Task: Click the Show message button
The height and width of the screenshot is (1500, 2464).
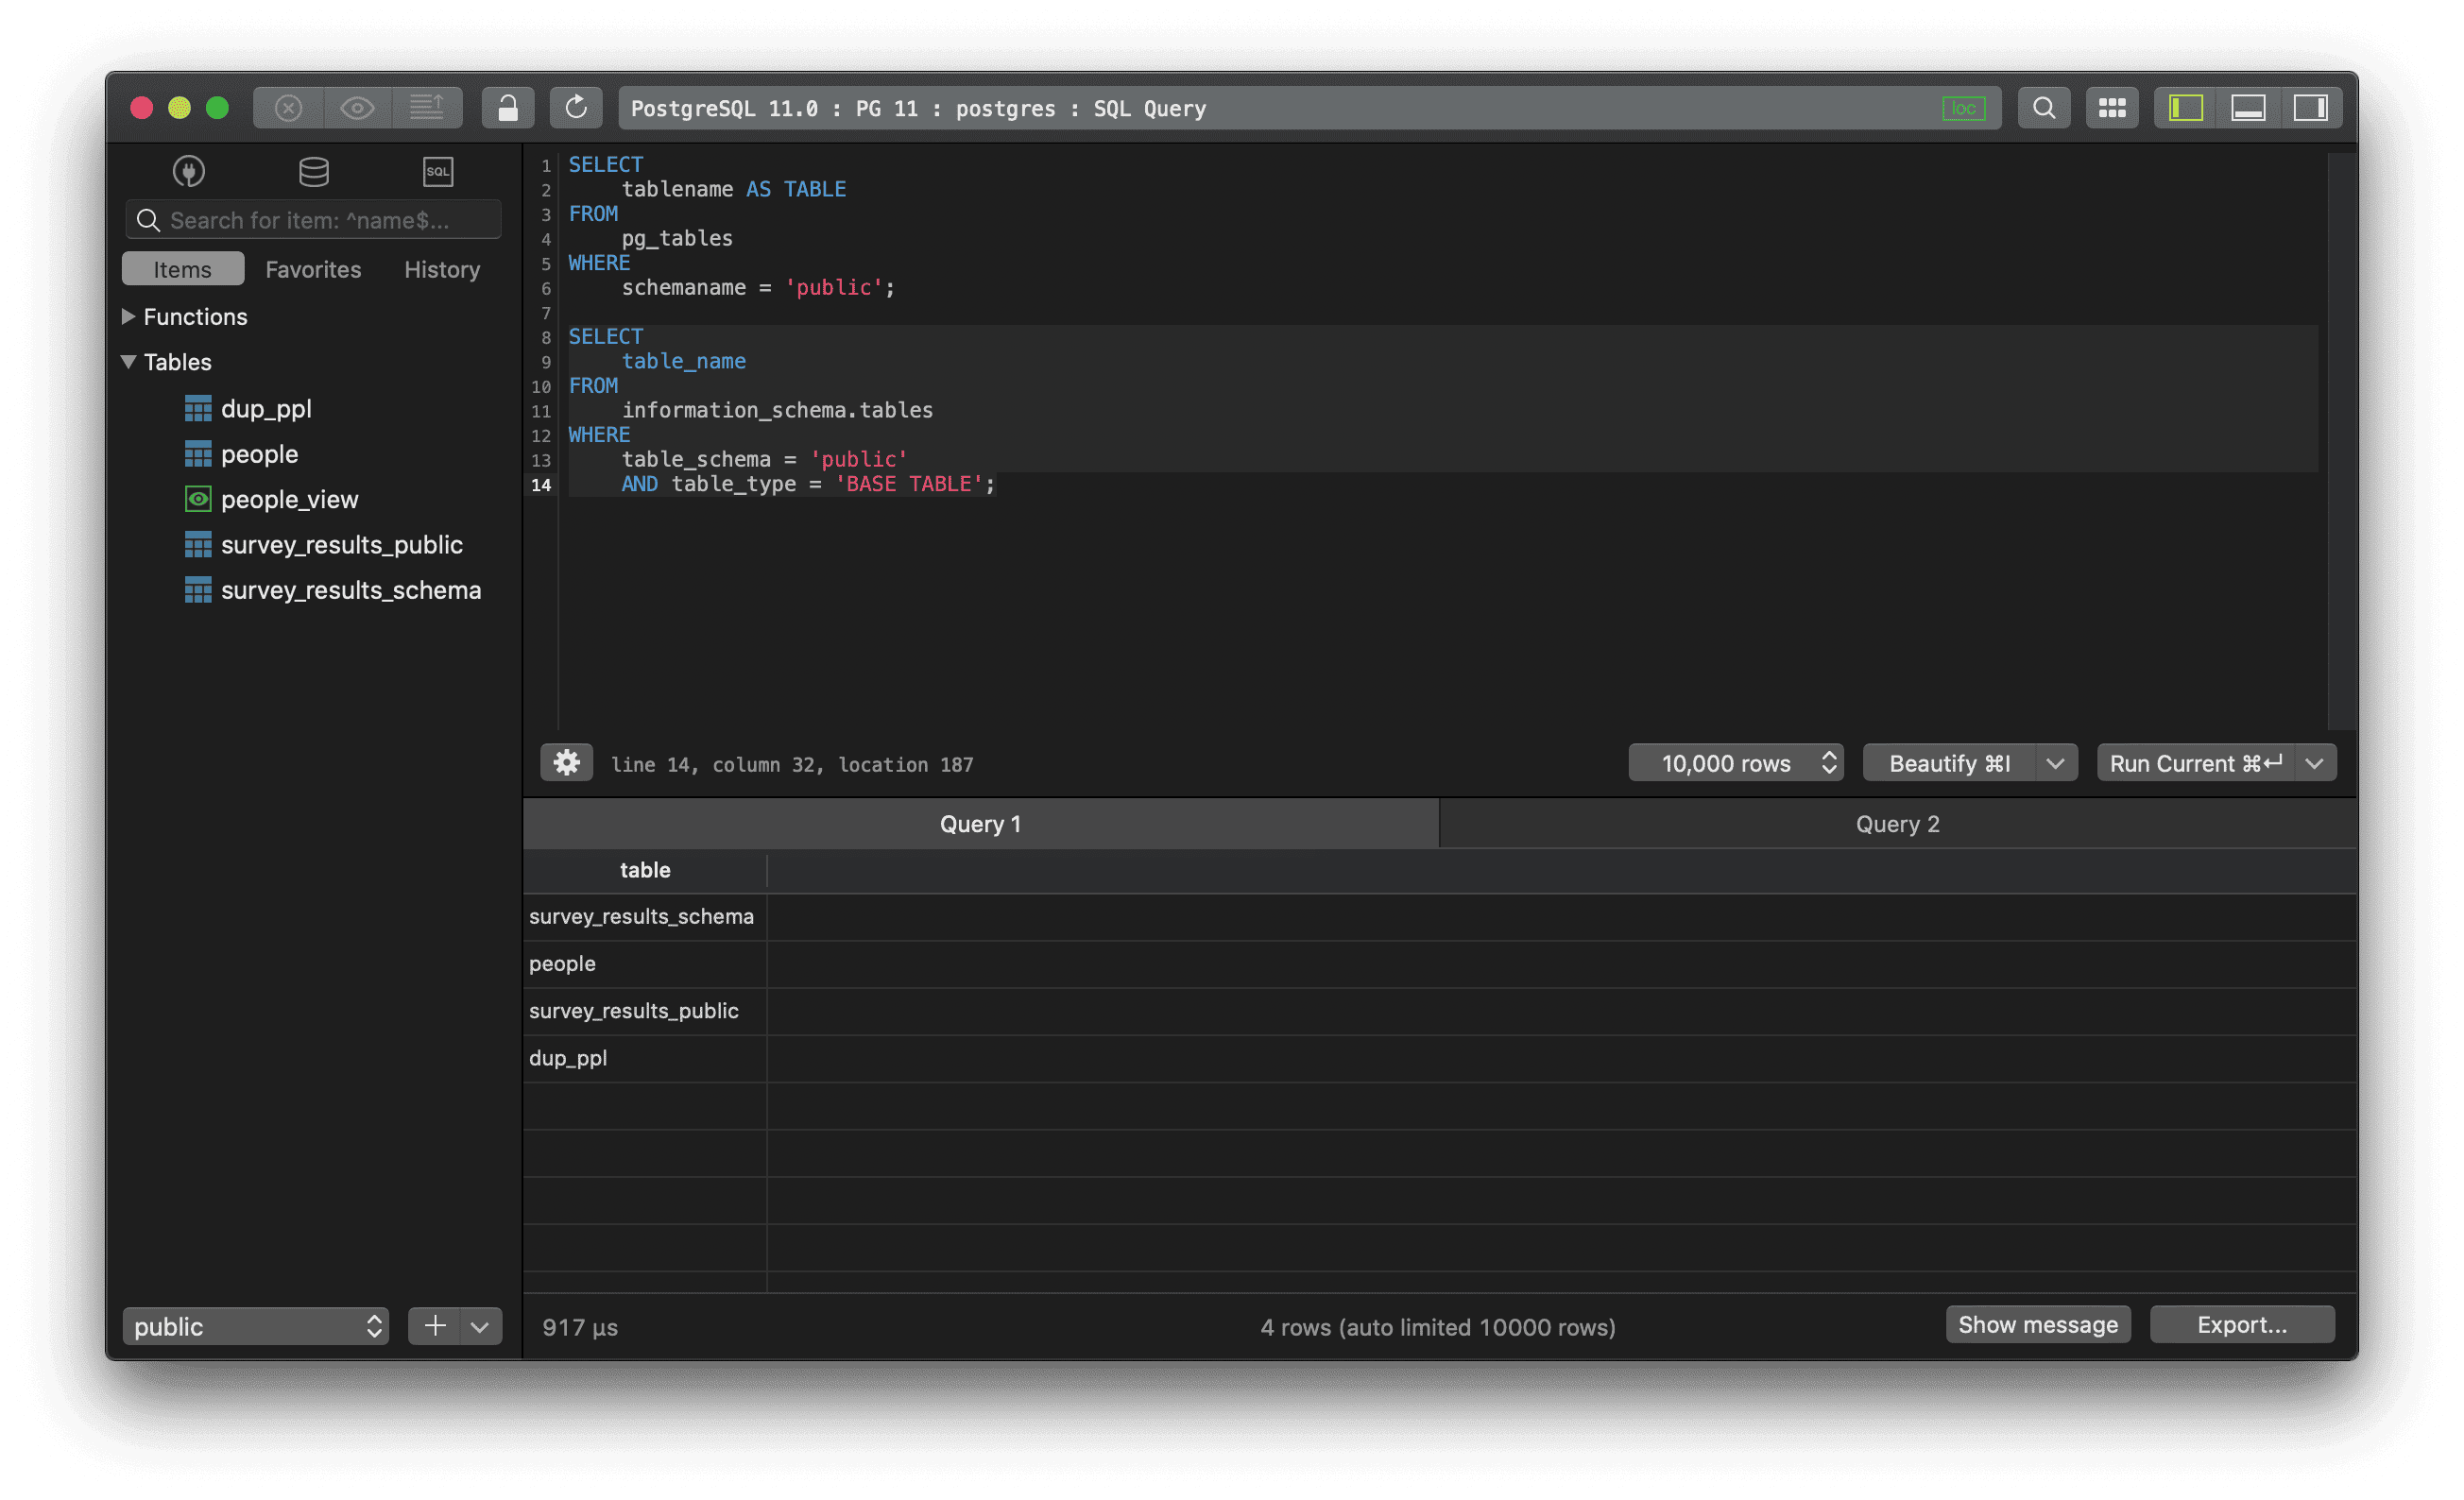Action: 2037,1324
